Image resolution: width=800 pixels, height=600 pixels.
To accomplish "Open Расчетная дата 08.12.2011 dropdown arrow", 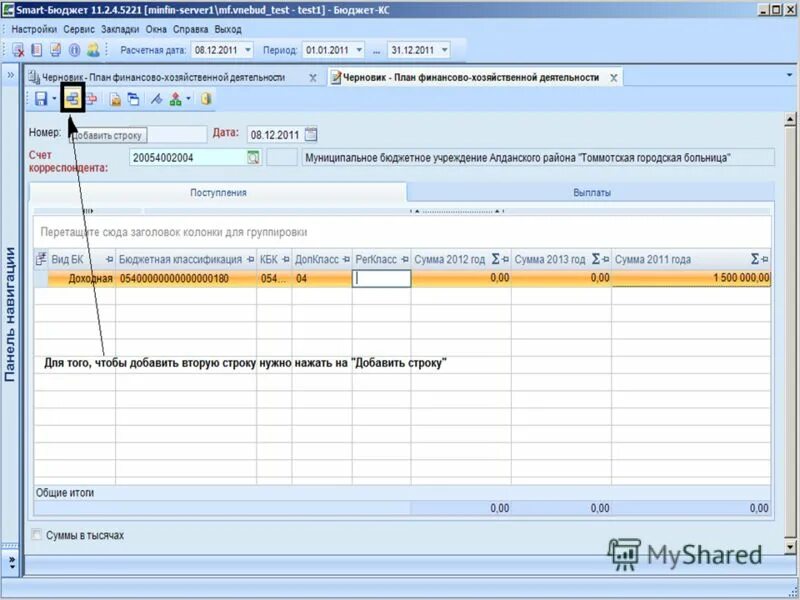I will (x=248, y=50).
